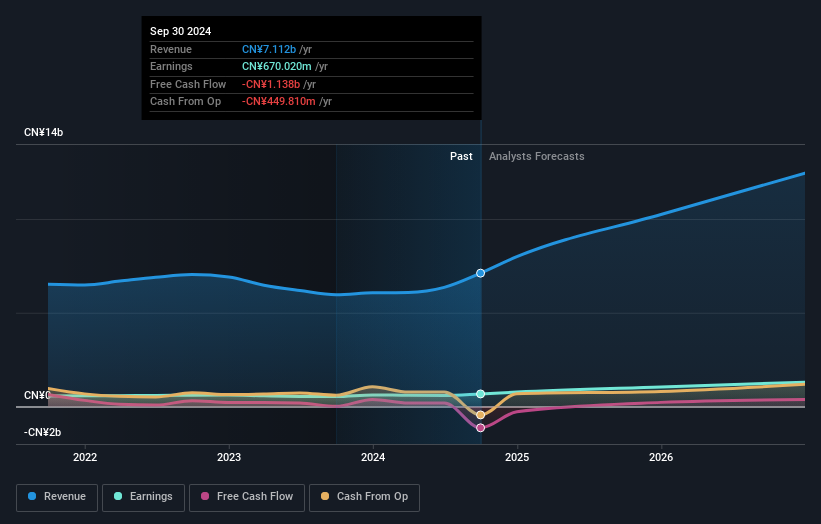821x524 pixels.
Task: Click the 2025 x-axis label
Action: (x=517, y=458)
